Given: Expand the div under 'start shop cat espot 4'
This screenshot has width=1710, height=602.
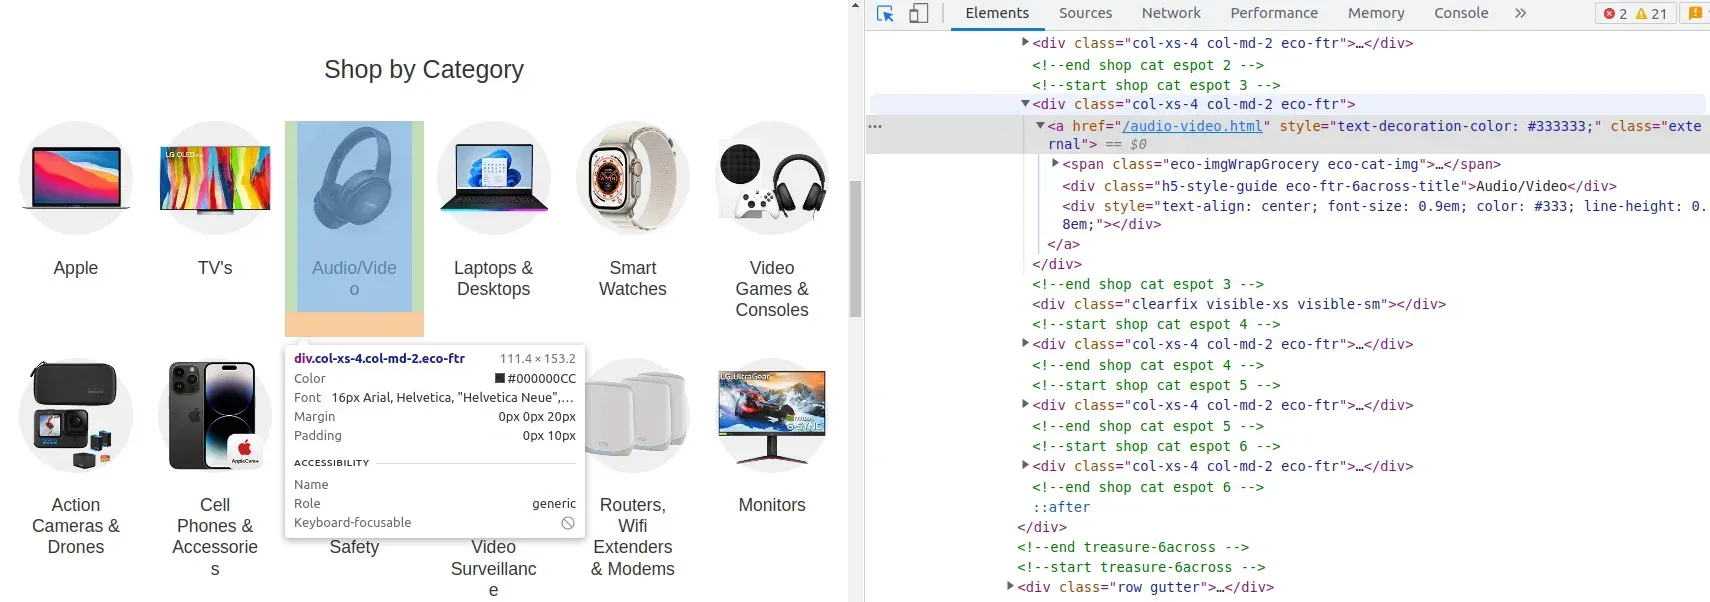Looking at the screenshot, I should click(x=1025, y=343).
